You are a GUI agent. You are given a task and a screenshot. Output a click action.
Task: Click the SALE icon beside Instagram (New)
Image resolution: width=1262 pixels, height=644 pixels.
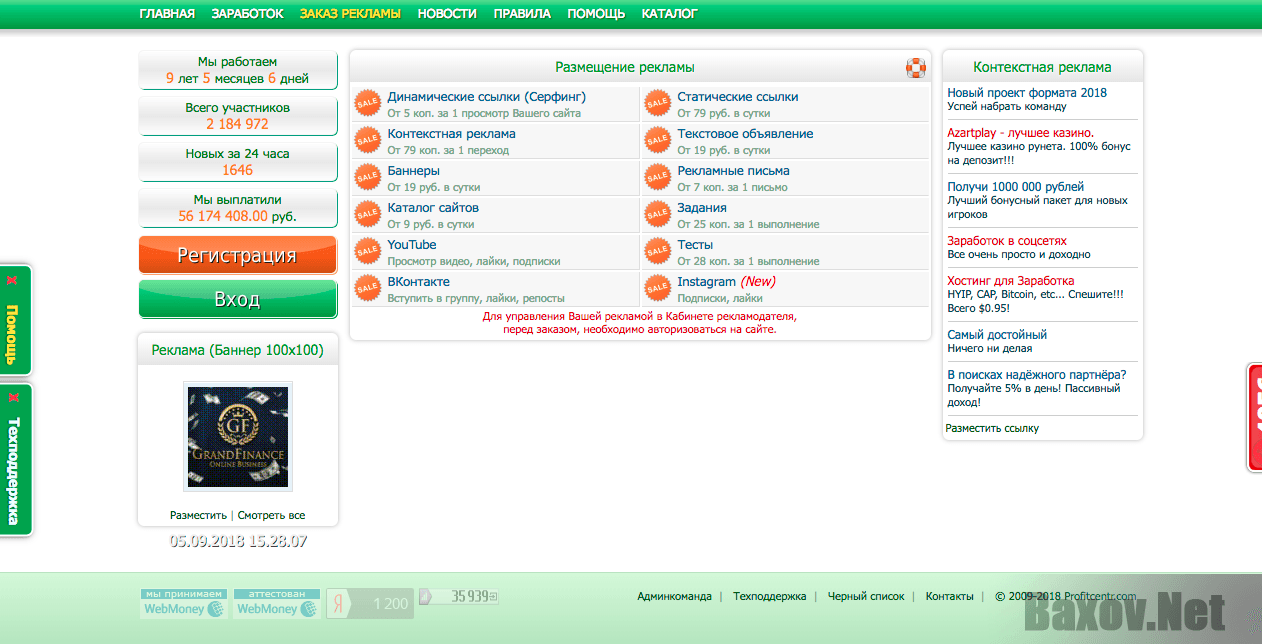(658, 288)
